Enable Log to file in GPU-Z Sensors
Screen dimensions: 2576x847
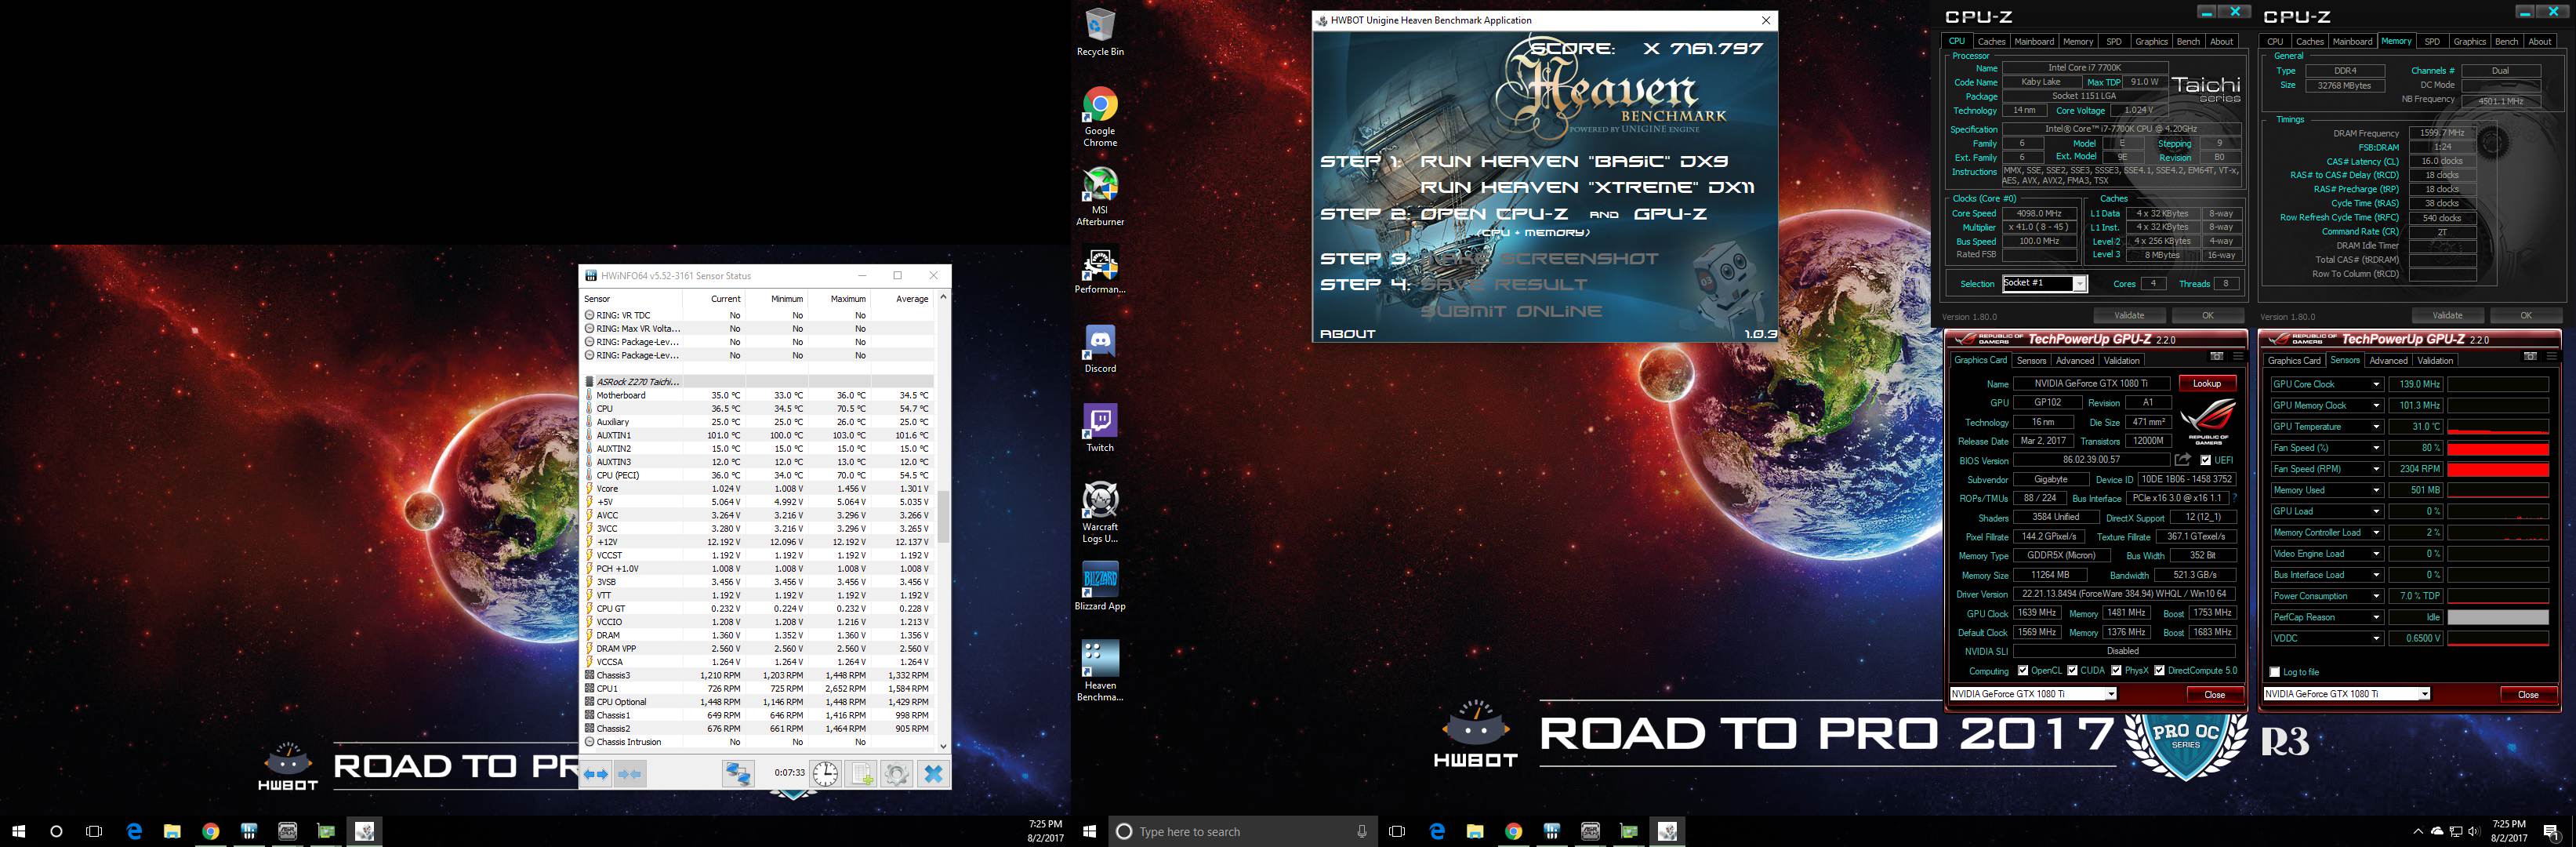(2274, 672)
